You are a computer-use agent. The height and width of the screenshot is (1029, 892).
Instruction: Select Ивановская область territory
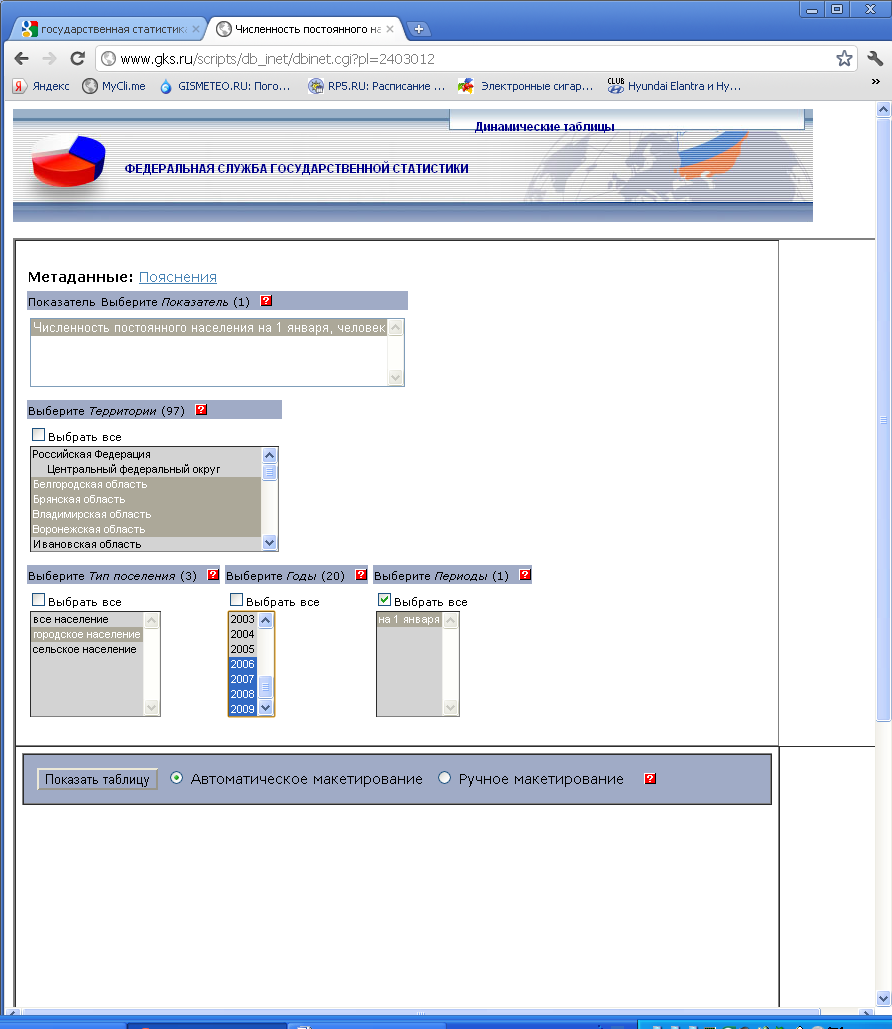(x=146, y=544)
